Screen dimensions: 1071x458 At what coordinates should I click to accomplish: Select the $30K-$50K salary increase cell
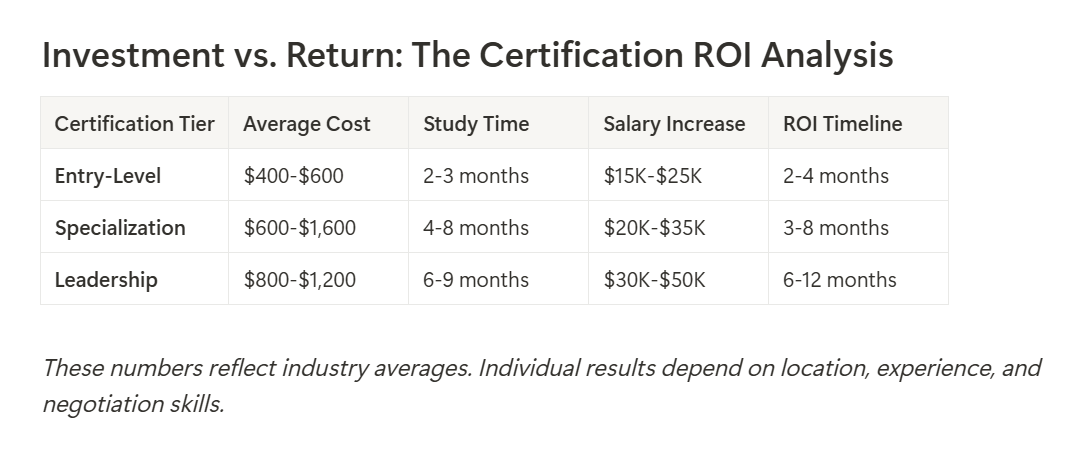point(654,280)
